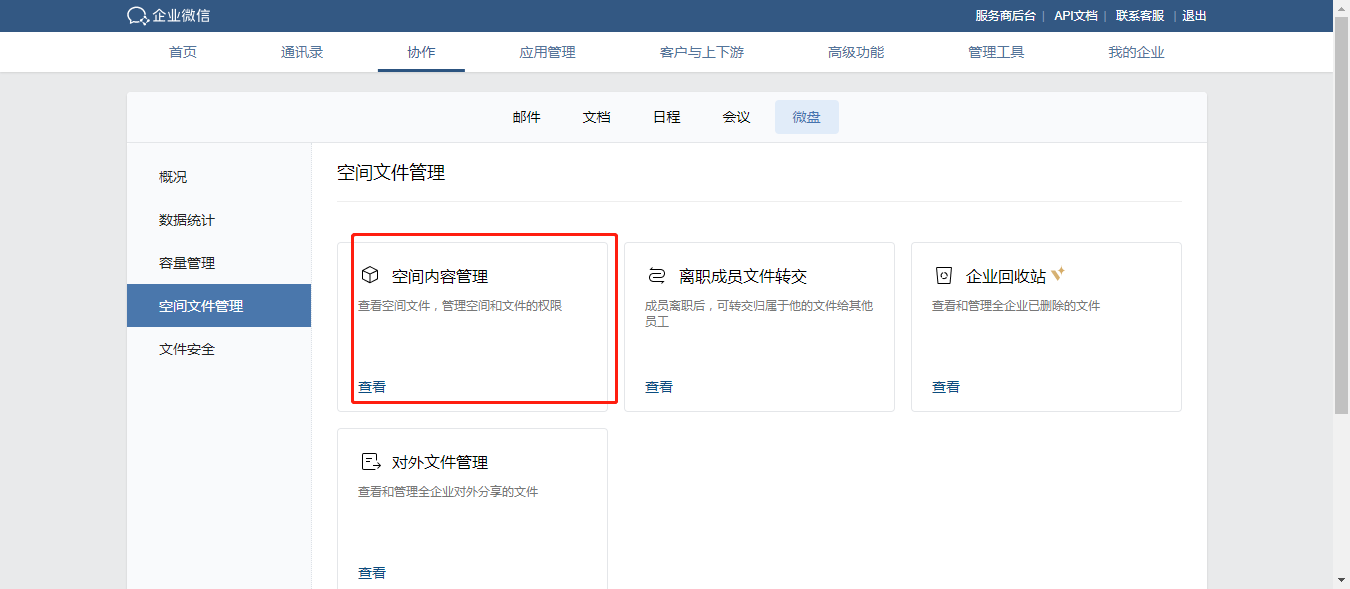The image size is (1350, 589).
Task: Select the 邮件 sub-tab
Action: [x=527, y=117]
